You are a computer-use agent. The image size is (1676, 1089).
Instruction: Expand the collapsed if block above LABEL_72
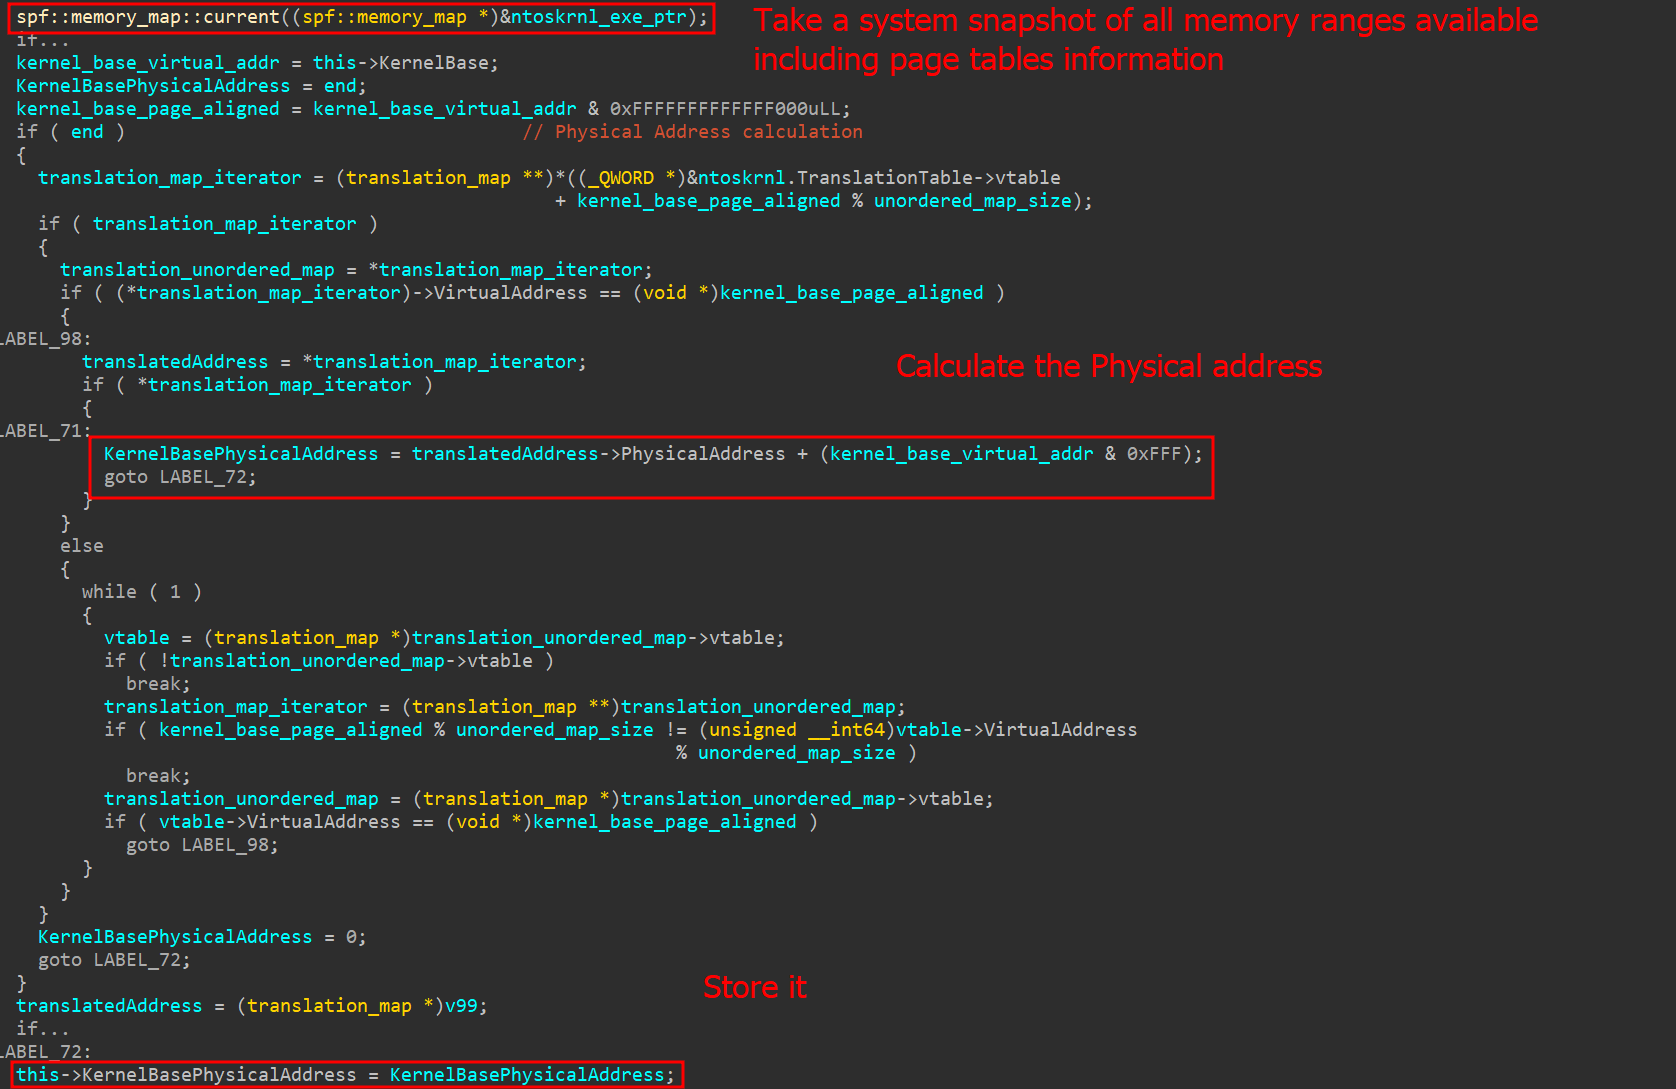(42, 1028)
